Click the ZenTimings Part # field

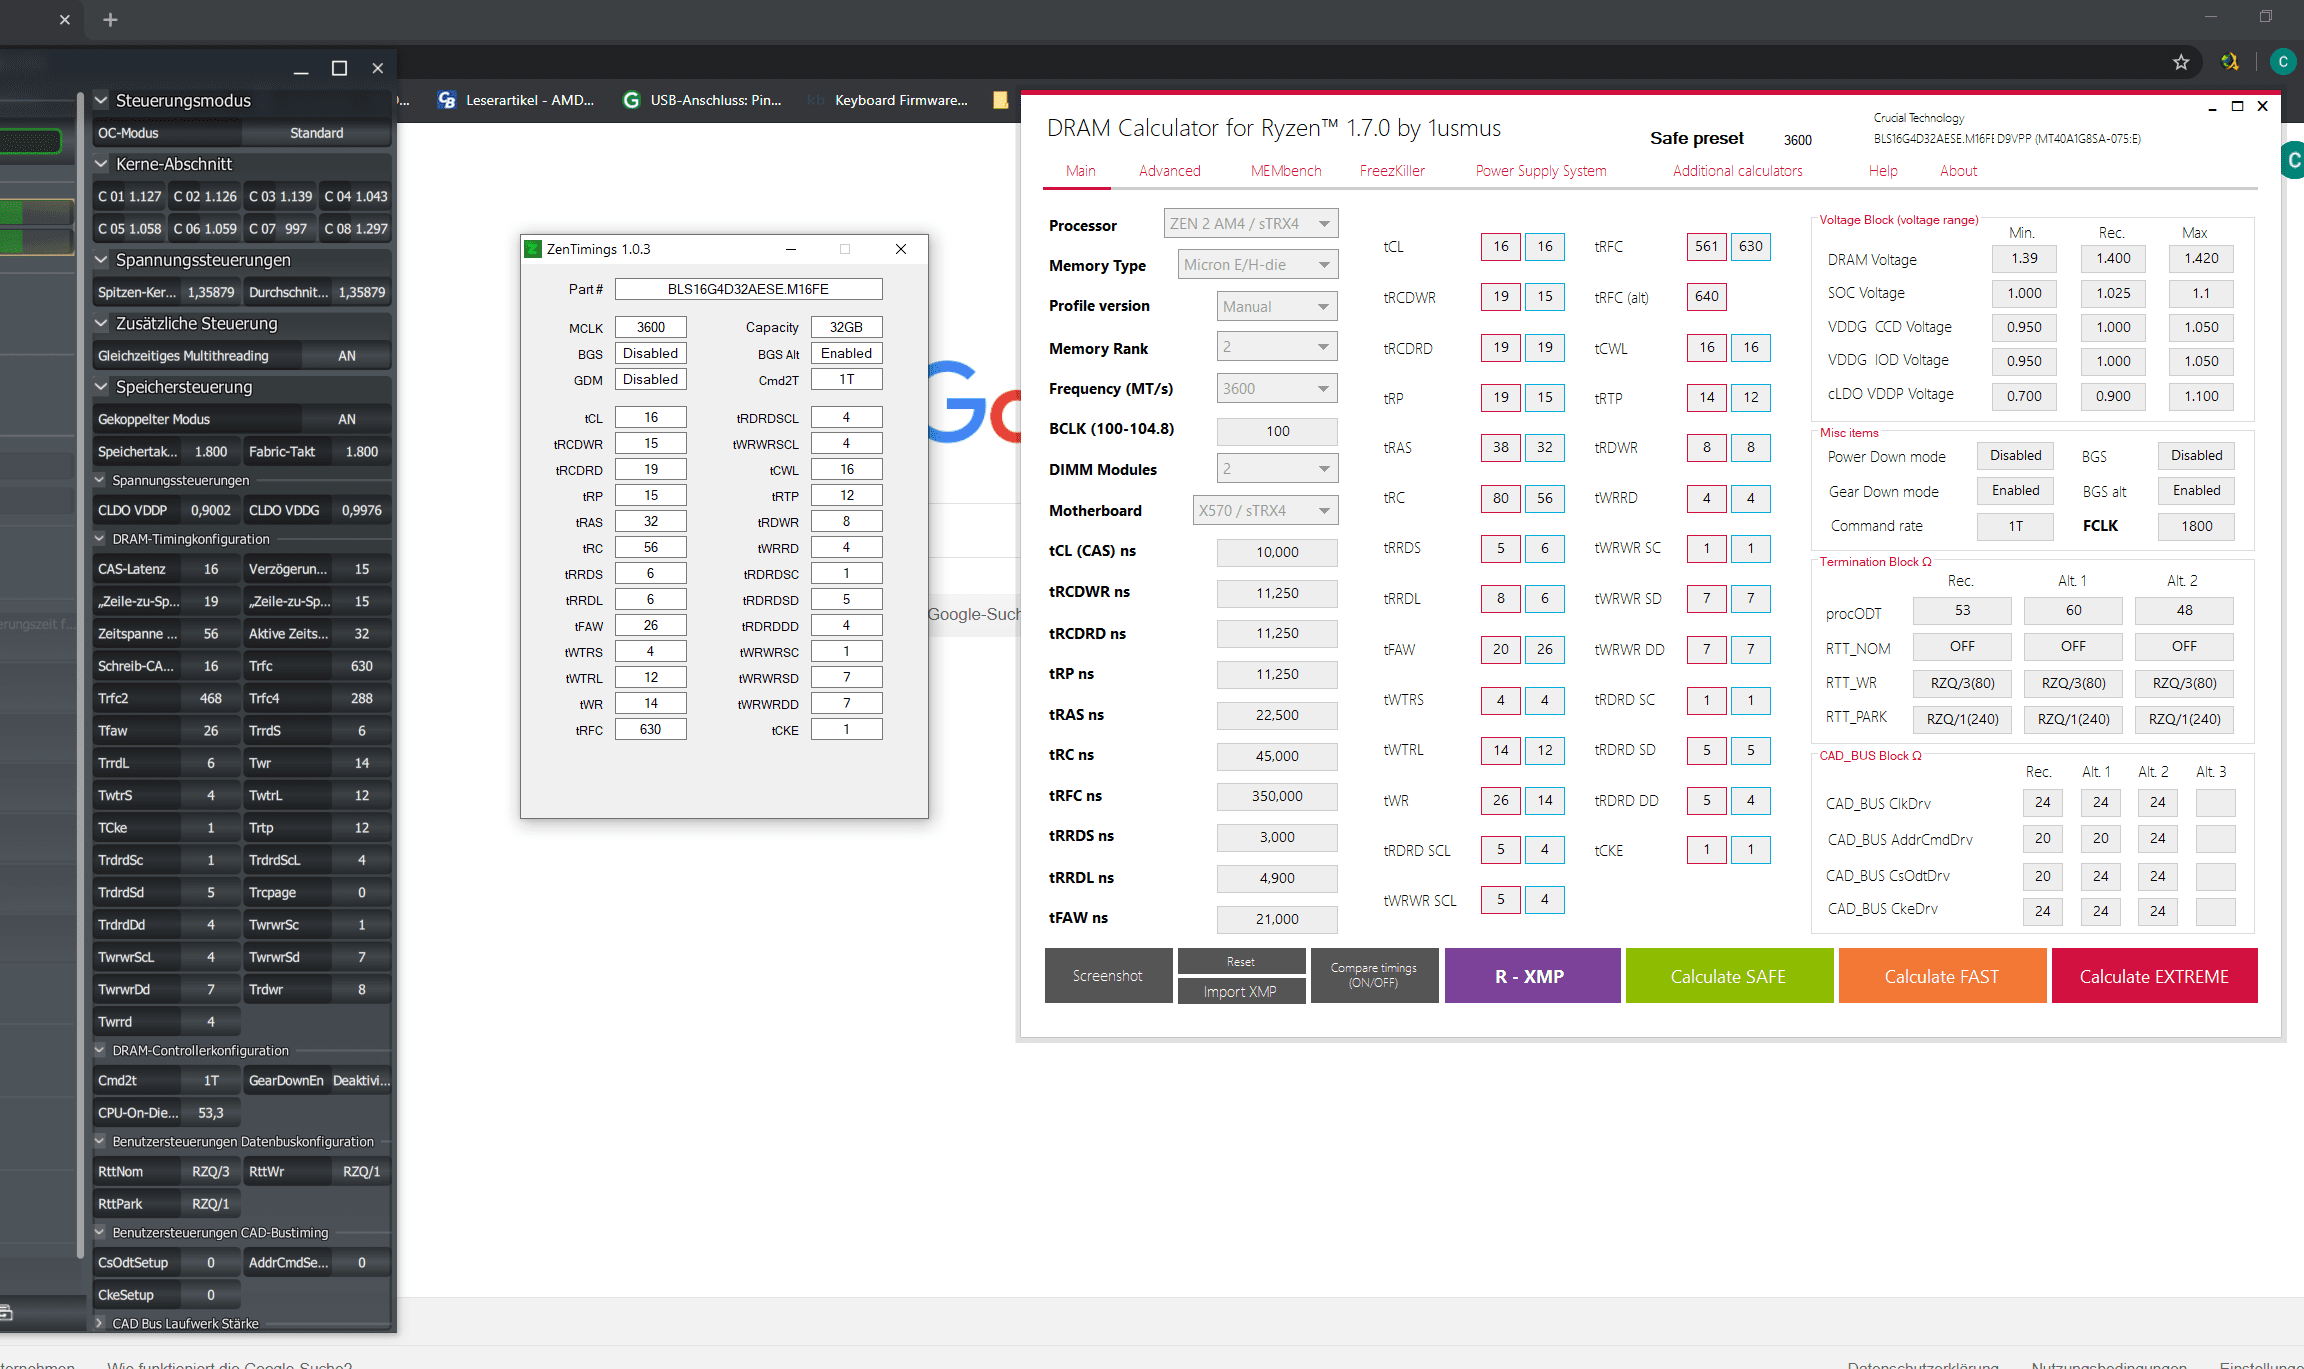748,289
